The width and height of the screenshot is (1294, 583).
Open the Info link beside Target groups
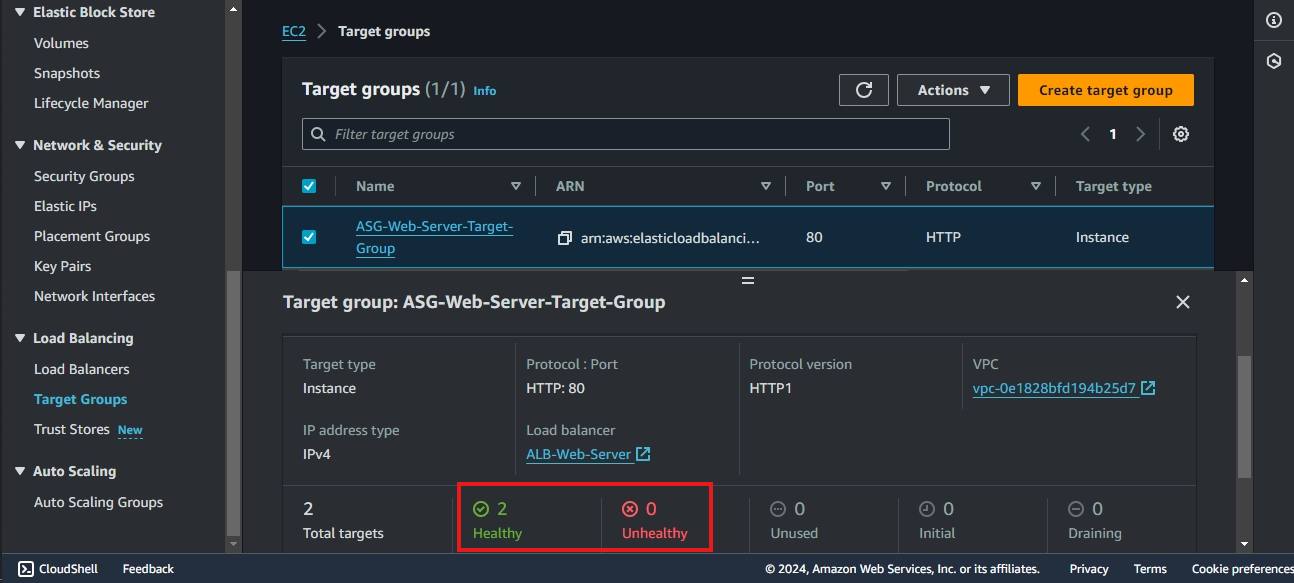point(485,91)
